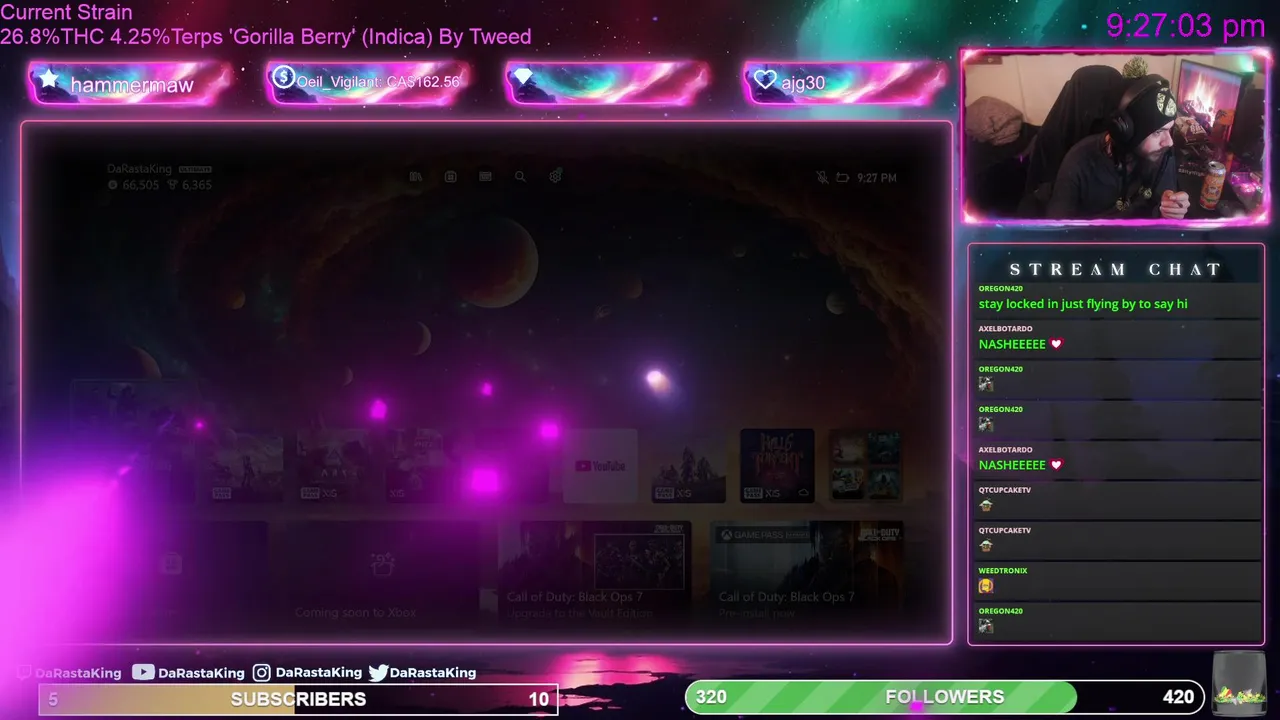Click the controller battery icon near 9:27 PM
The height and width of the screenshot is (720, 1280).
coord(842,178)
